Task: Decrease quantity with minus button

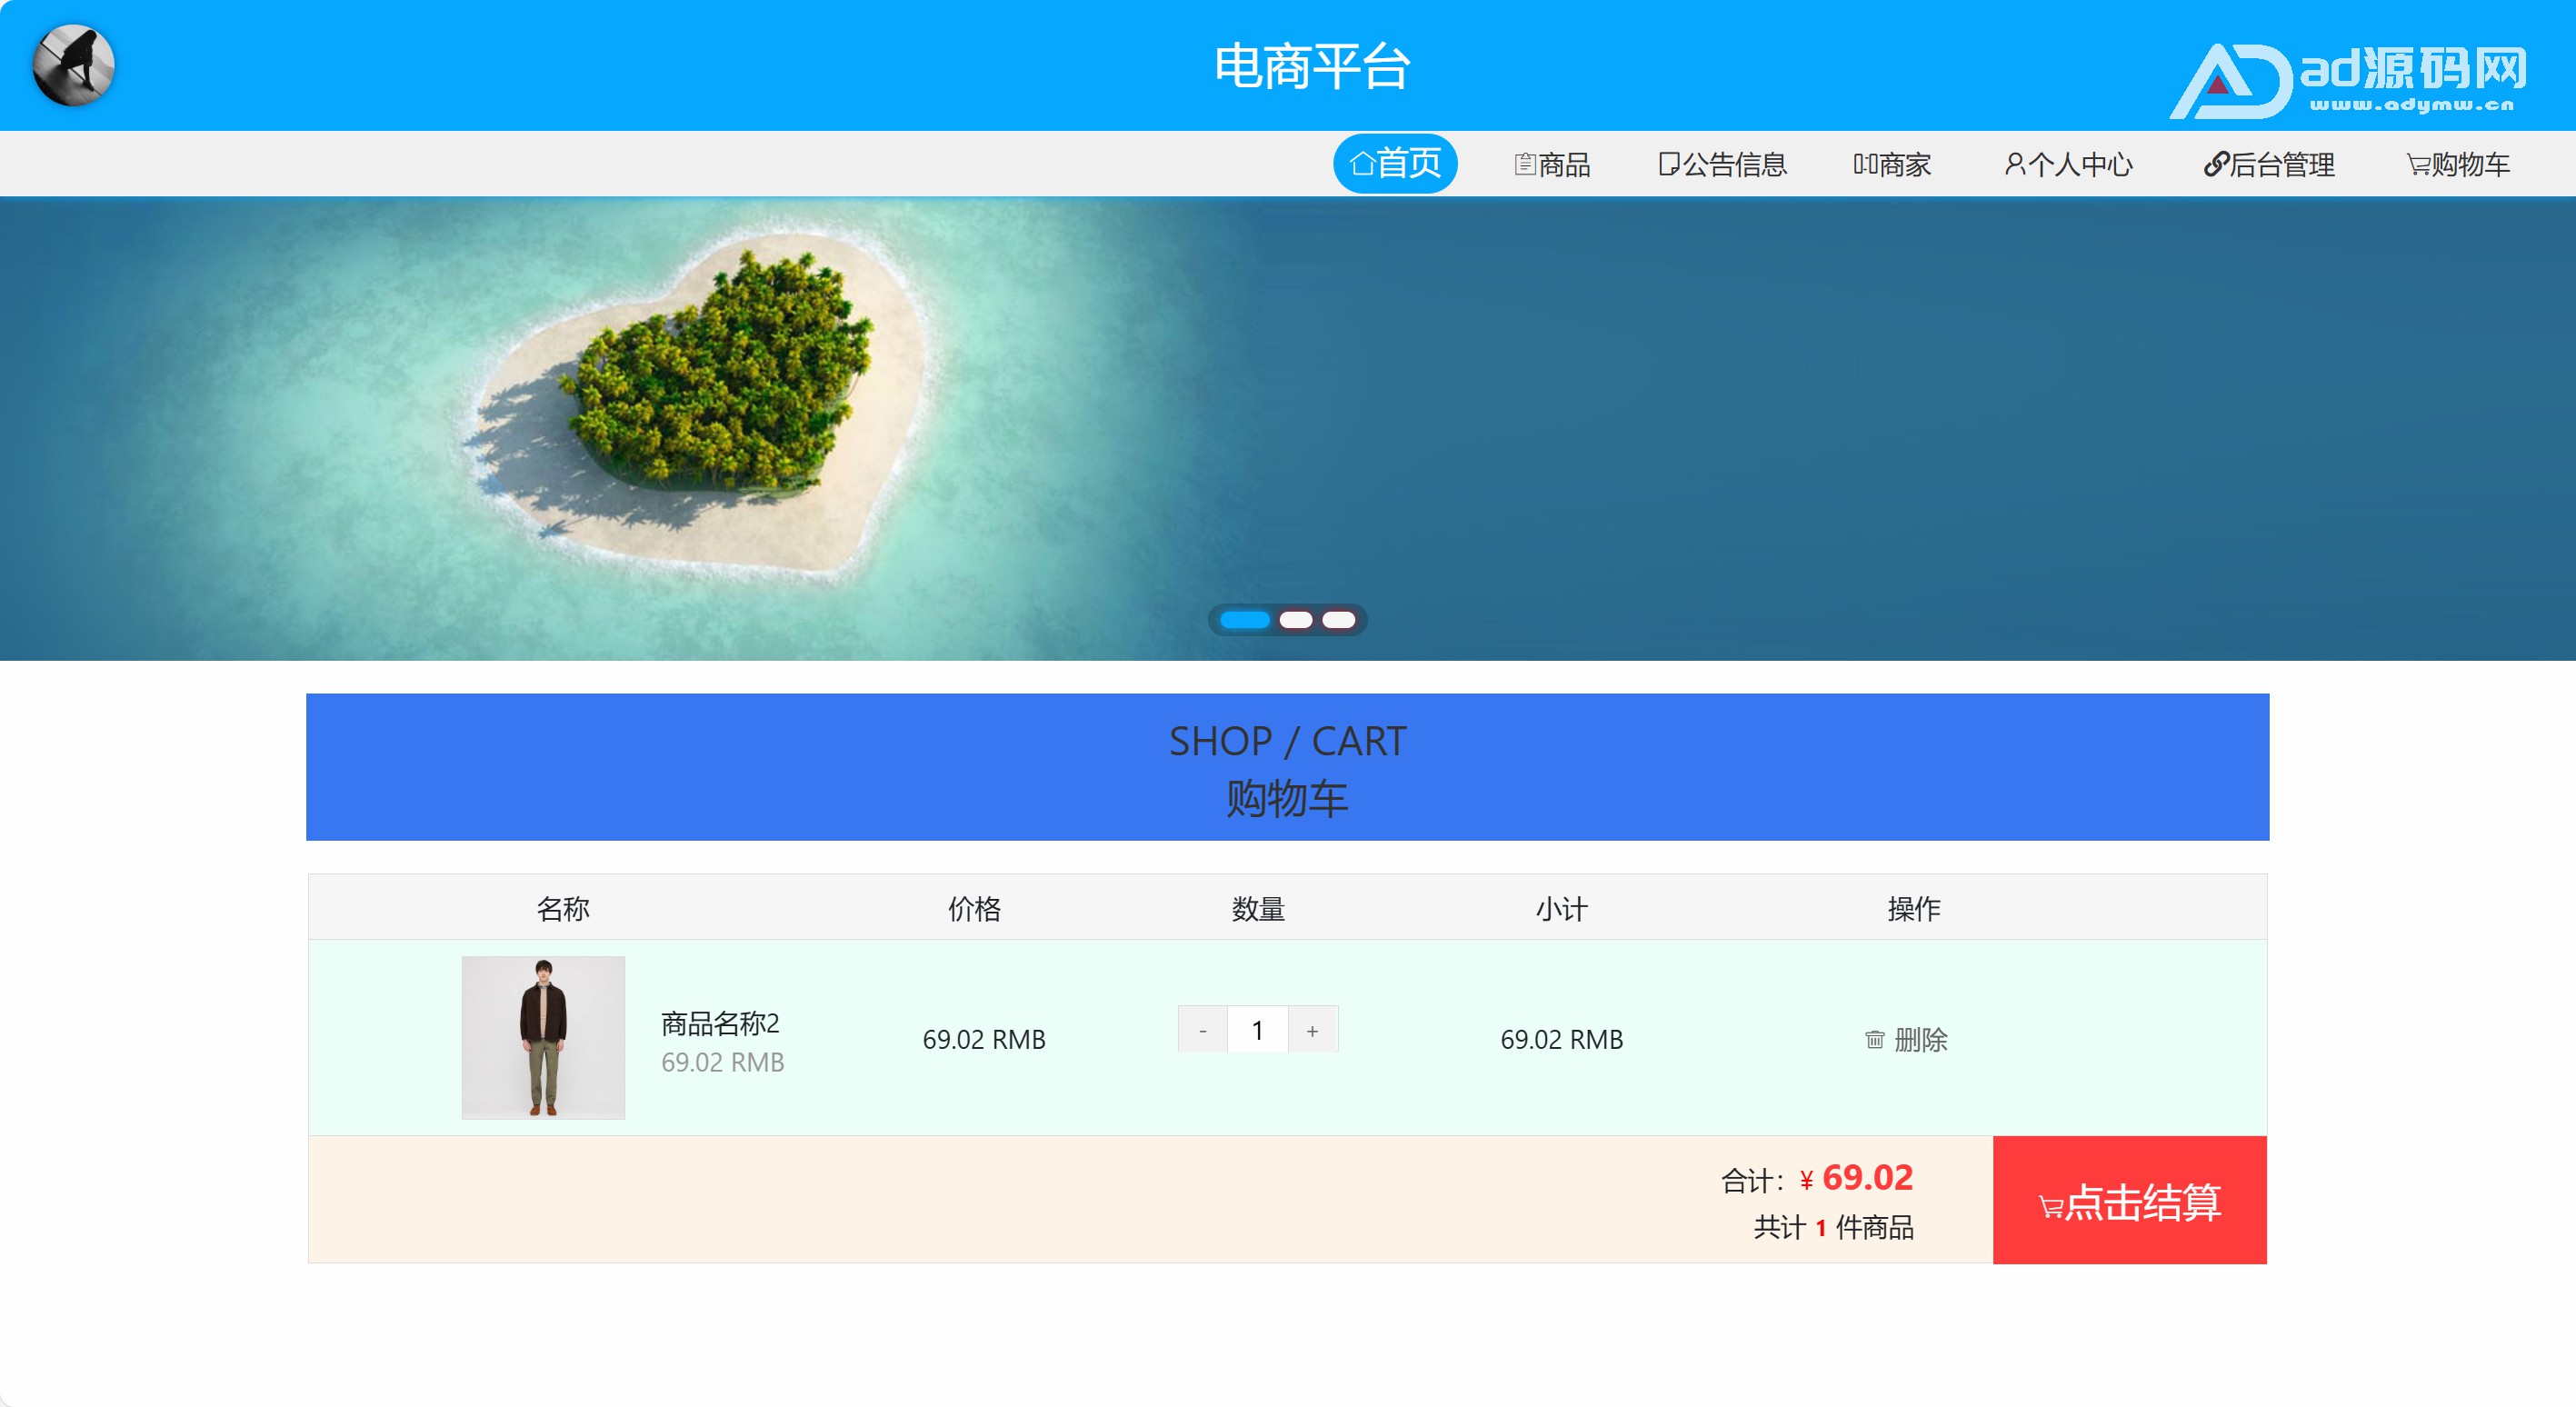Action: point(1202,1030)
